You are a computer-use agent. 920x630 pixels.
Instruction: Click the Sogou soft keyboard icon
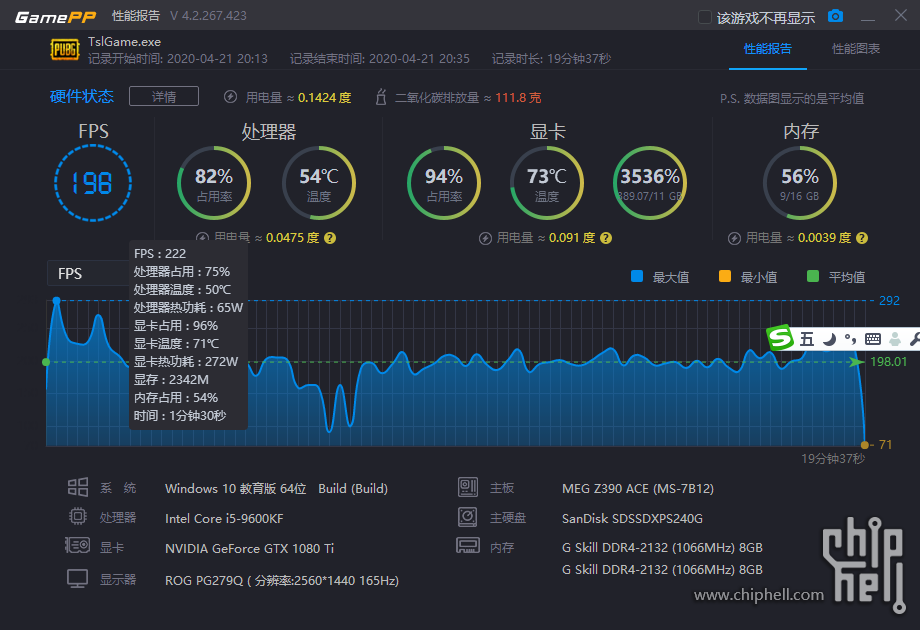pyautogui.click(x=872, y=339)
